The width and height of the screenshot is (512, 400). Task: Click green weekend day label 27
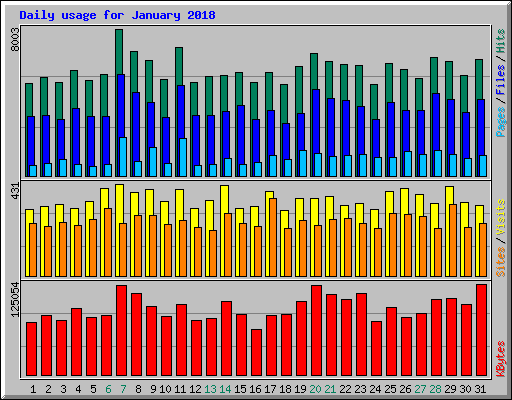pos(420,389)
